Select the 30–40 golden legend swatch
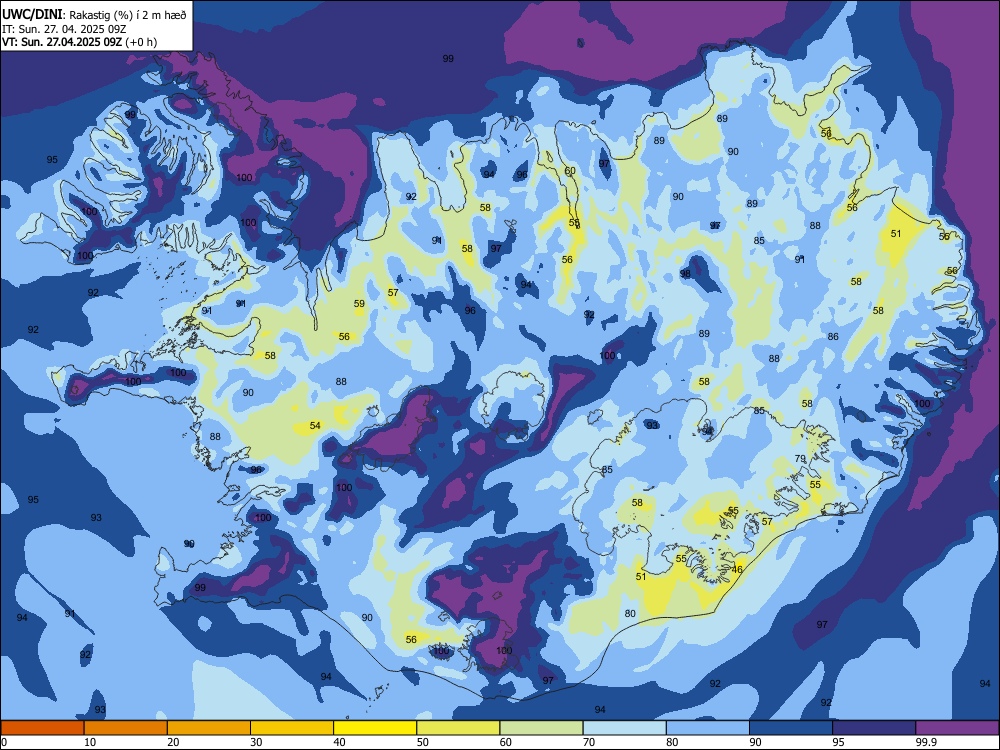This screenshot has height=750, width=1000. click(292, 728)
